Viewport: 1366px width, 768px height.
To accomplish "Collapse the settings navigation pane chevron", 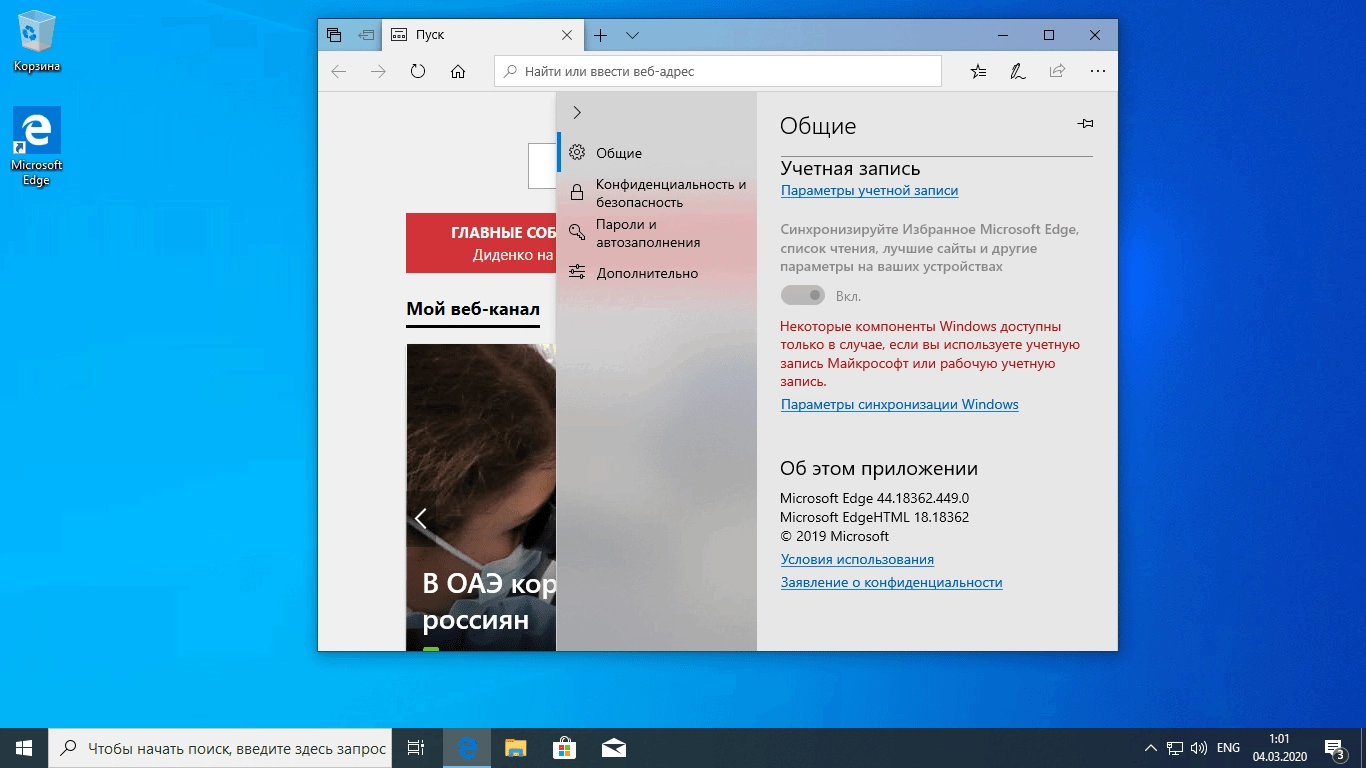I will point(577,112).
